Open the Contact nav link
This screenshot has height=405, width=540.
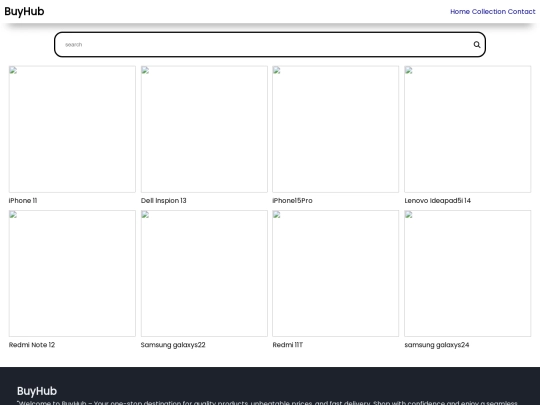point(521,11)
